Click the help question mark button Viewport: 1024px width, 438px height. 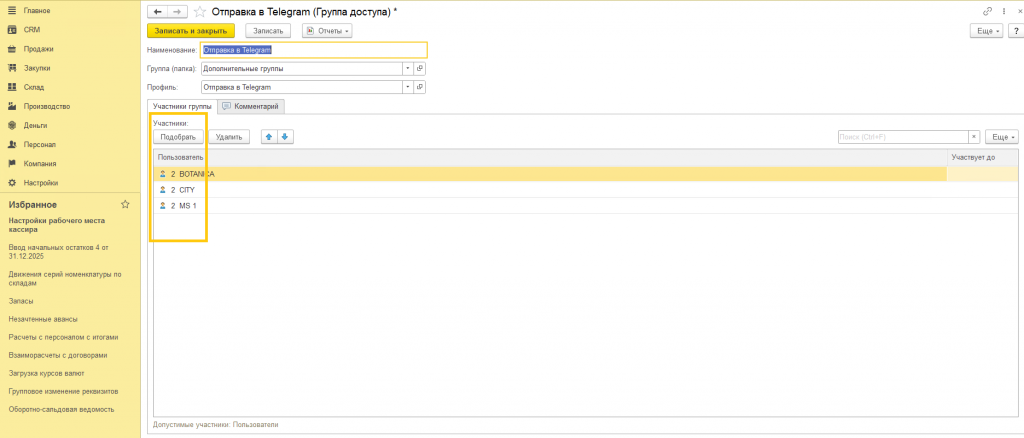click(x=1016, y=31)
